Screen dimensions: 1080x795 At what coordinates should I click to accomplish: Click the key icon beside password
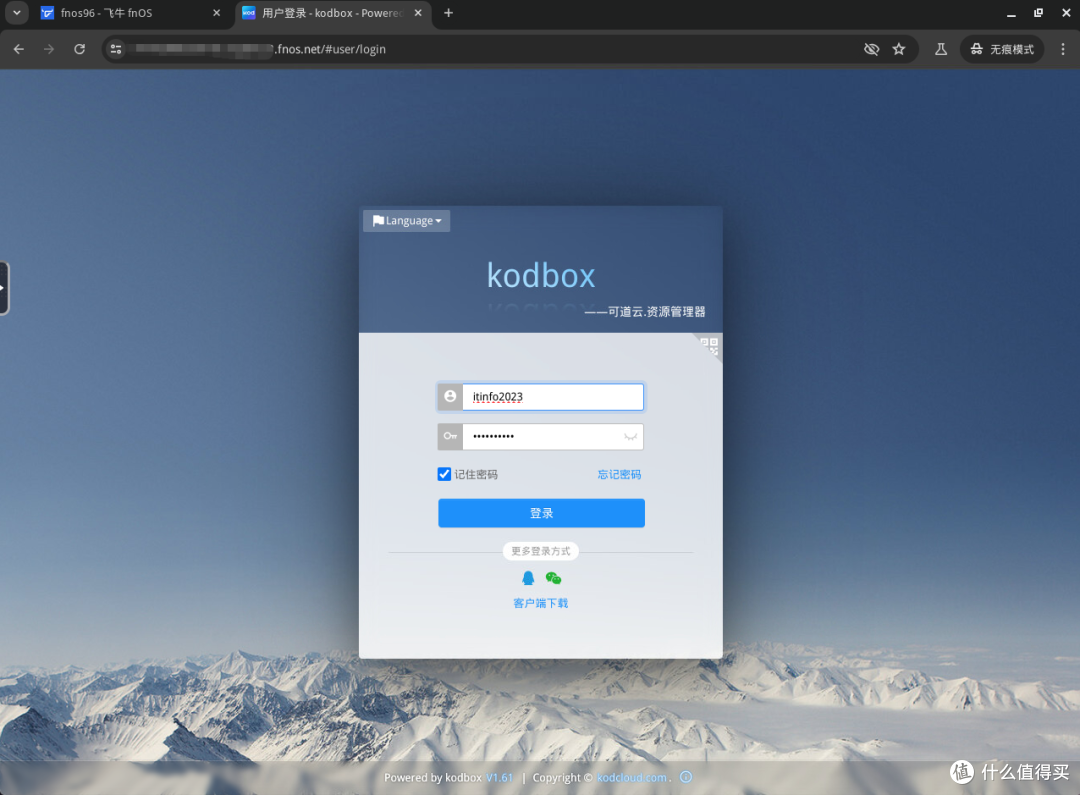[x=450, y=436]
